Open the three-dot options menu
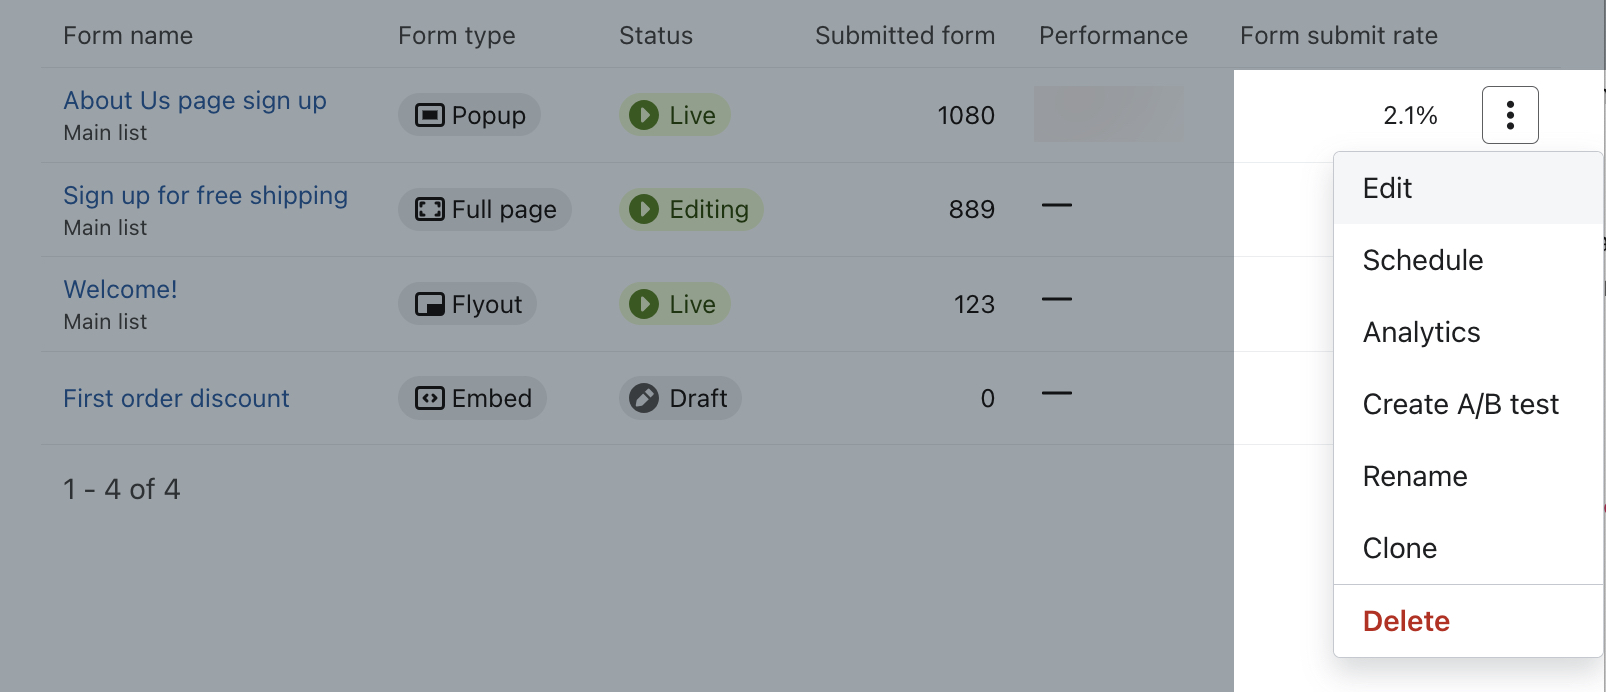Viewport: 1606px width, 692px height. [1509, 115]
